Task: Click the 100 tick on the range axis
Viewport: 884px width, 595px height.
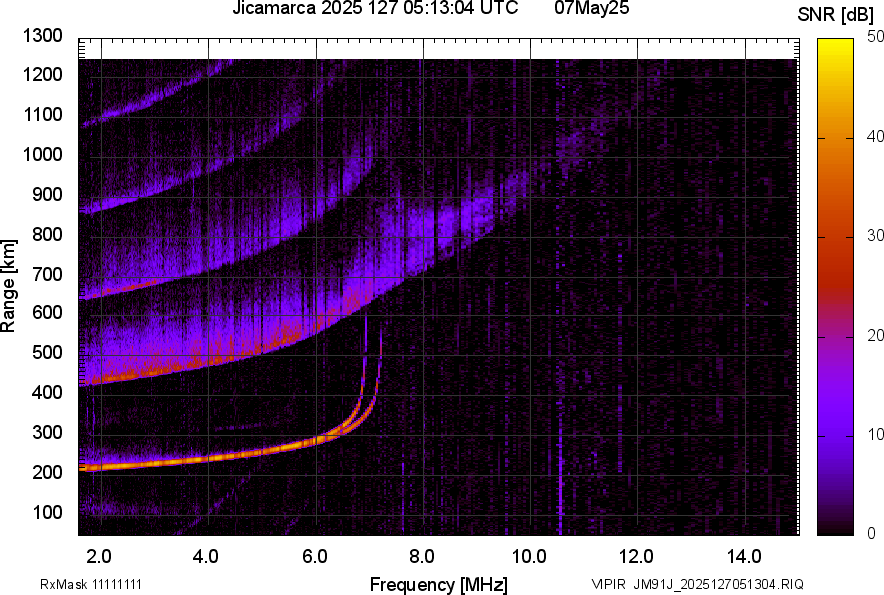Action: (x=46, y=512)
